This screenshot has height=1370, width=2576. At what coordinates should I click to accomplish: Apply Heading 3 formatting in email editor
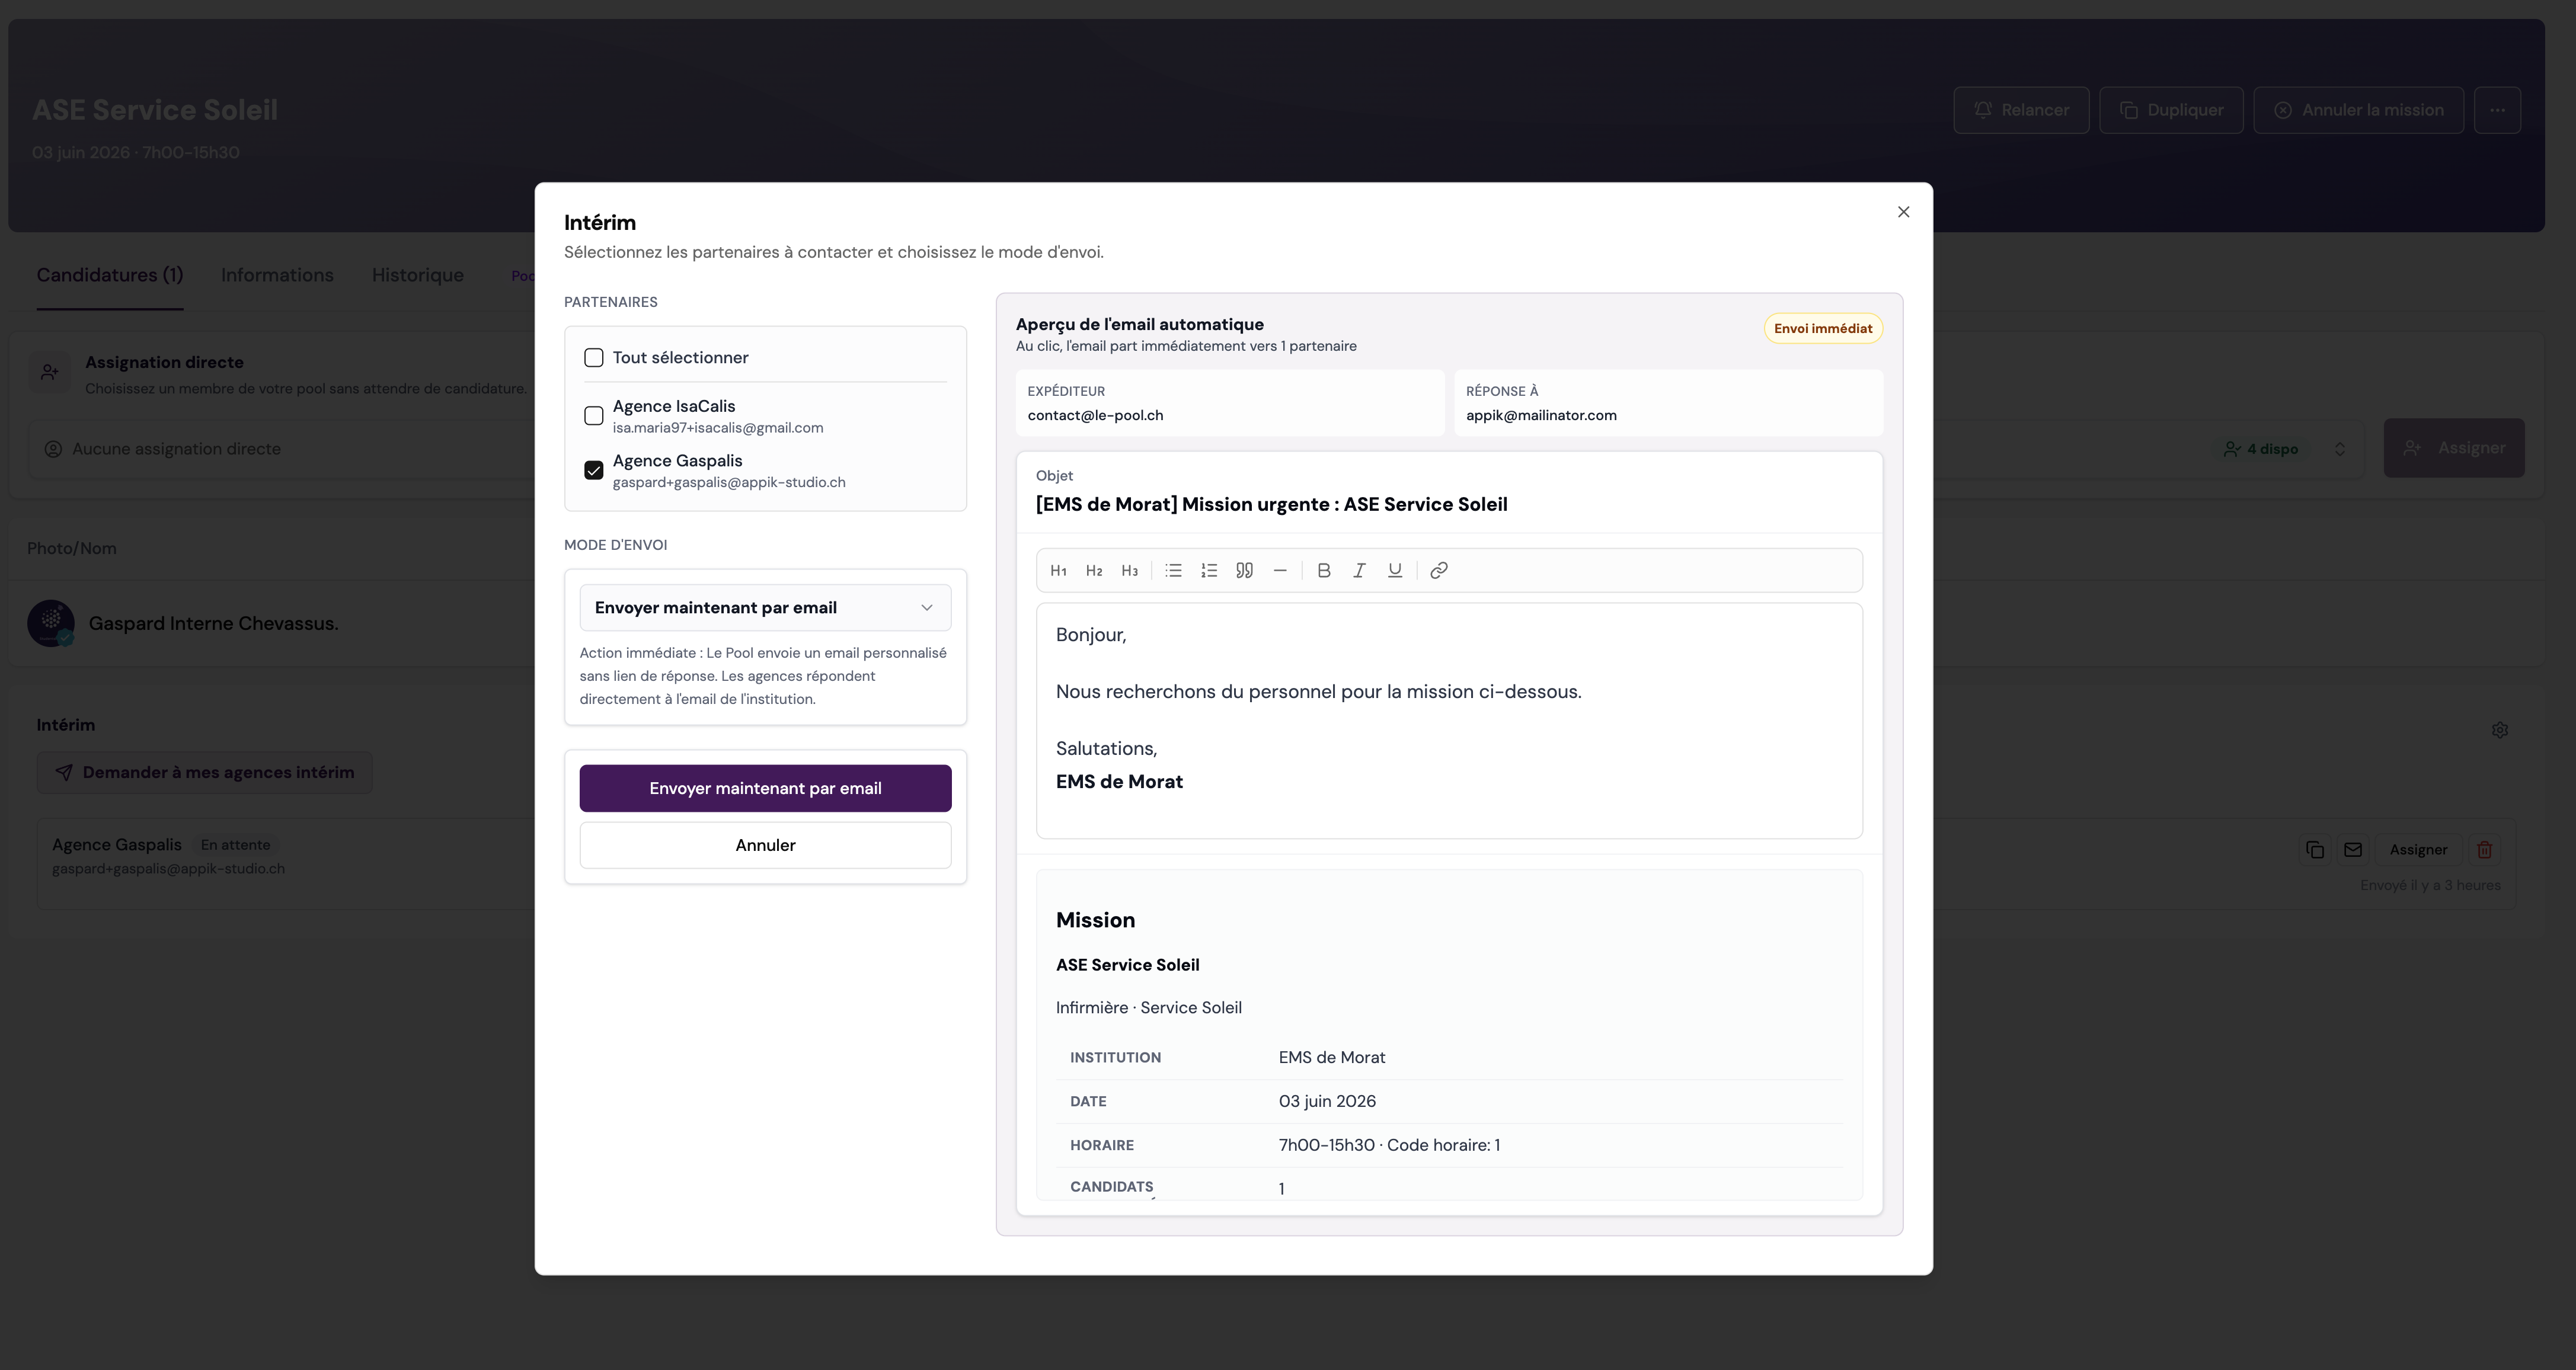coord(1129,571)
